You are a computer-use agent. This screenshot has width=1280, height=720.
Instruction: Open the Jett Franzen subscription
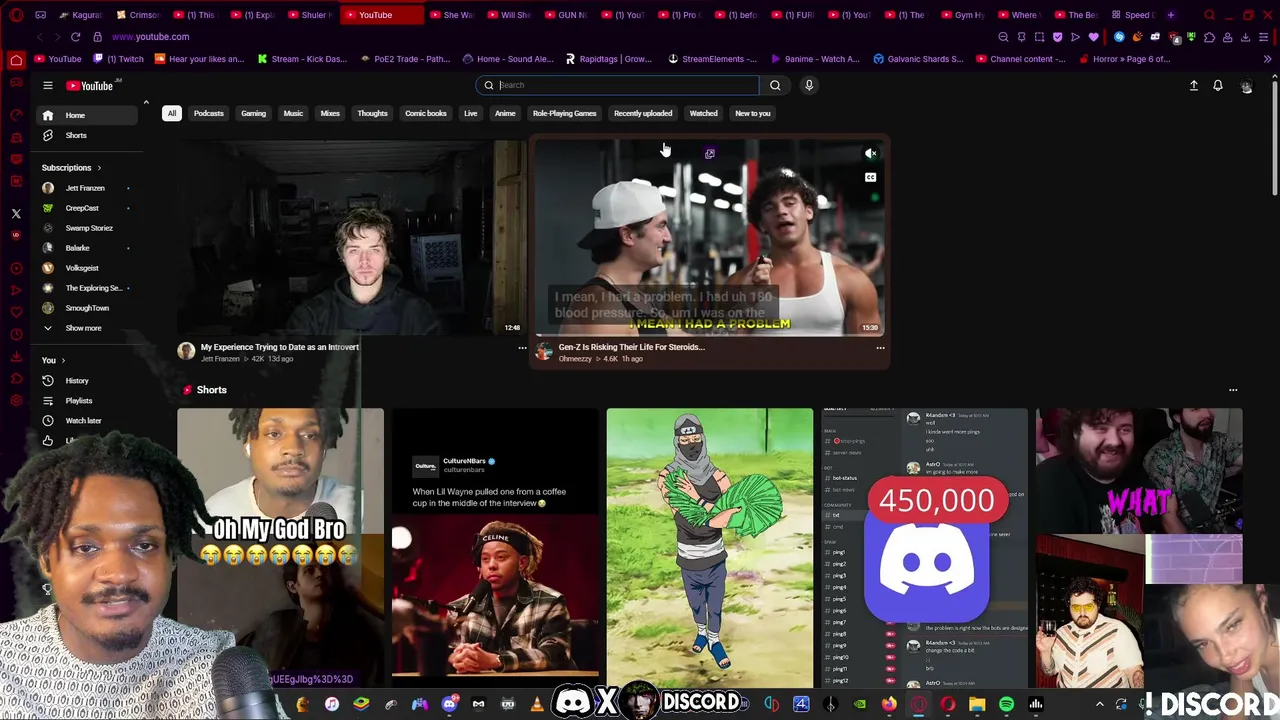[x=89, y=188]
